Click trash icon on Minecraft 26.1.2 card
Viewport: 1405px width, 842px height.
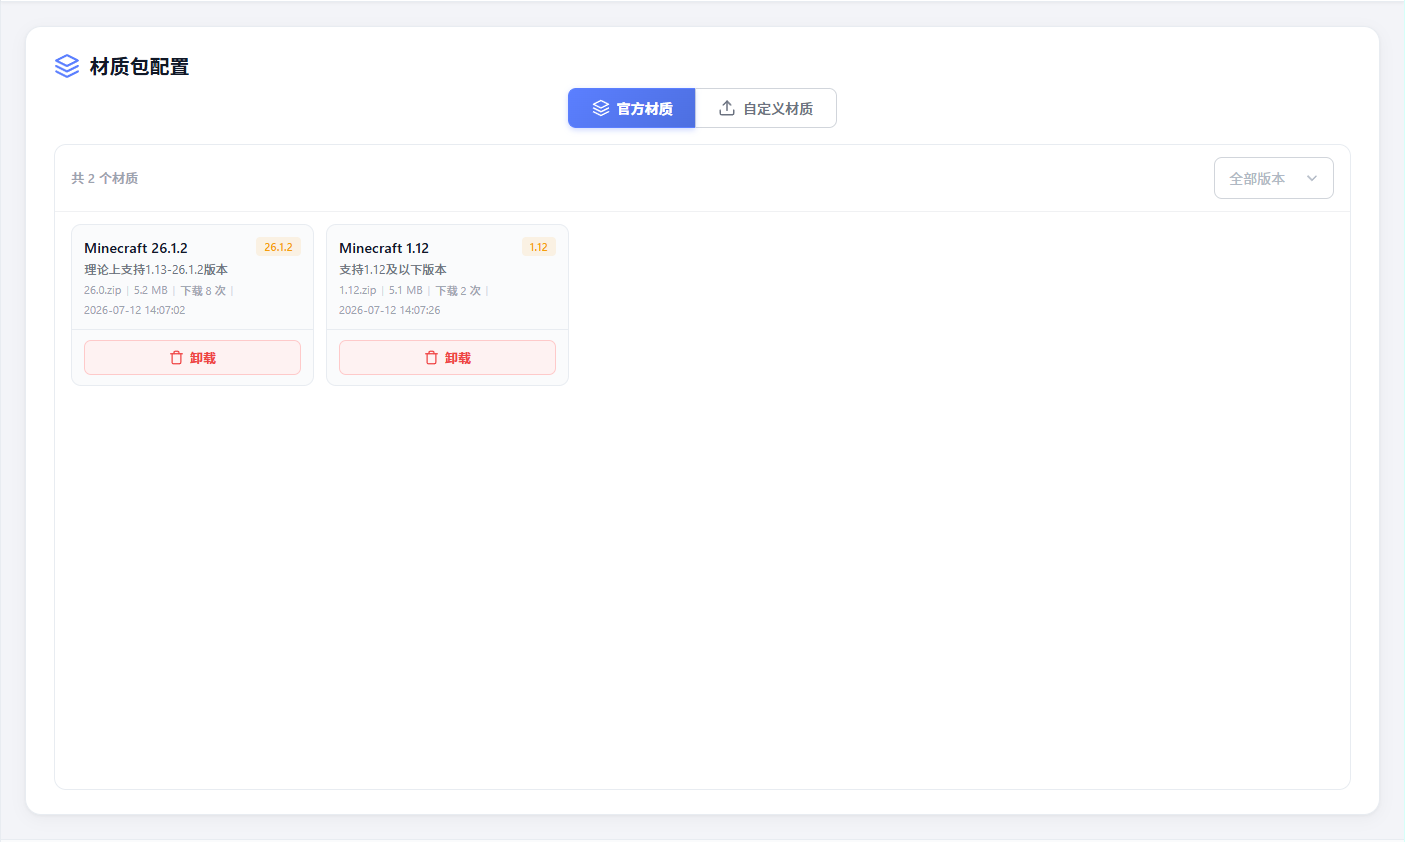pos(177,358)
